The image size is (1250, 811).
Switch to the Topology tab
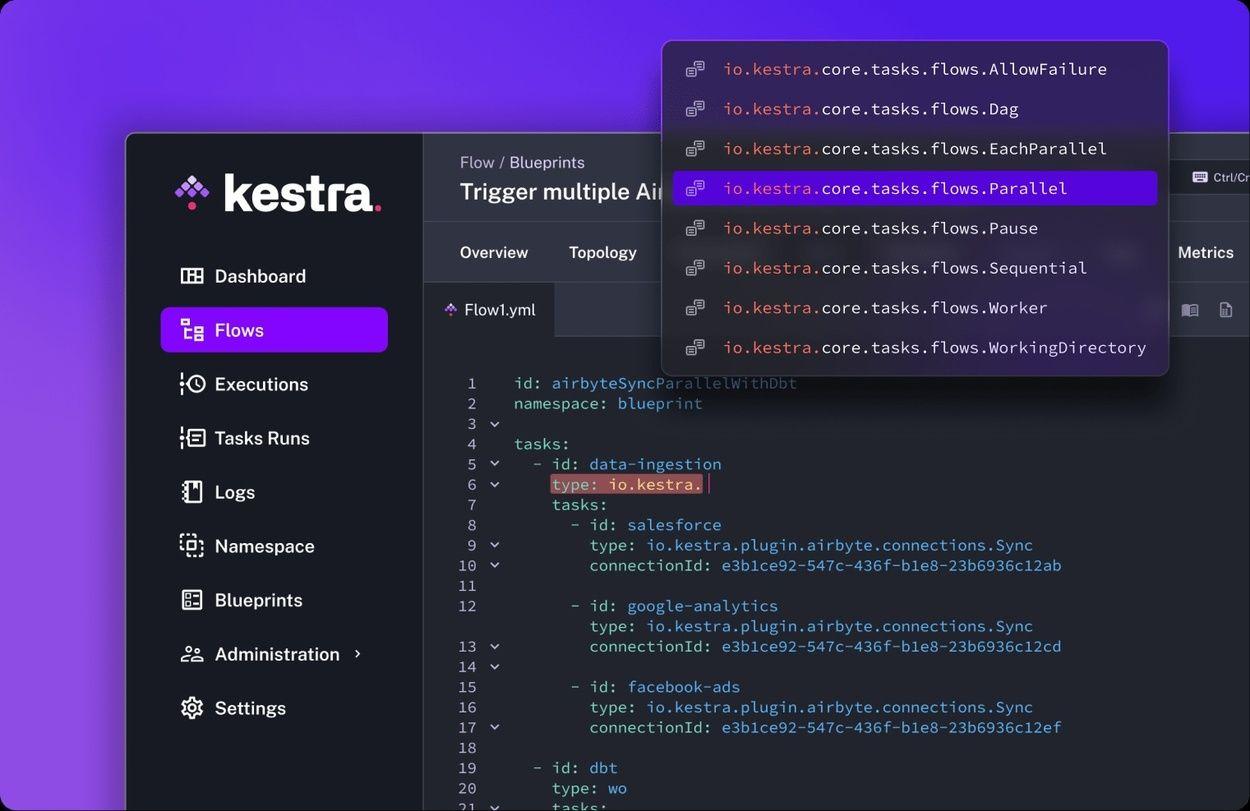point(602,252)
